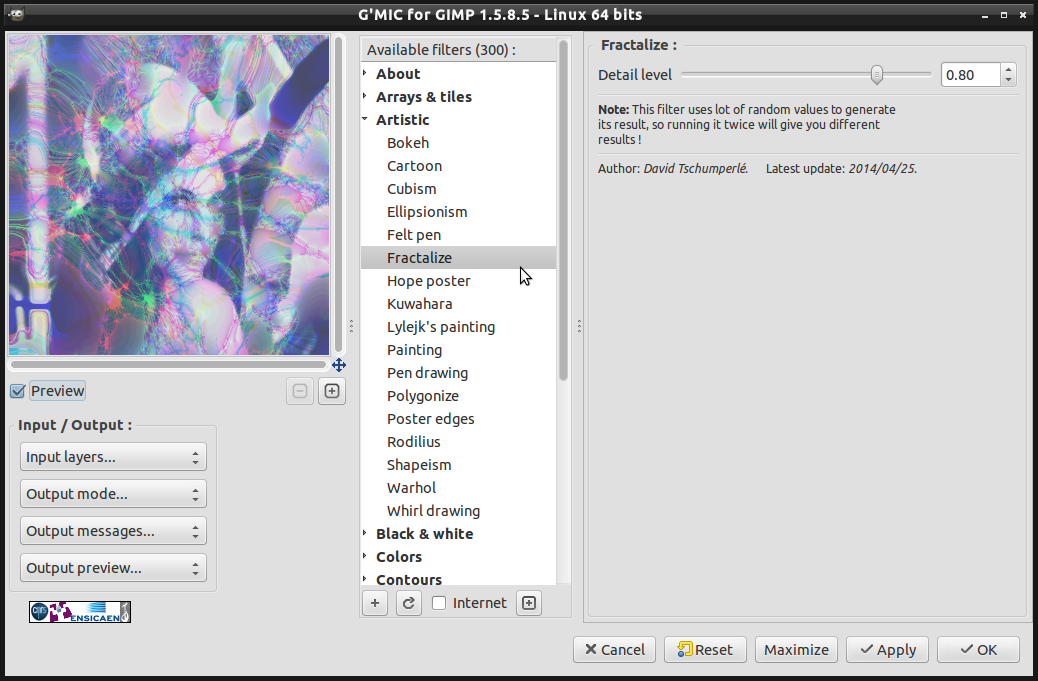
Task: Expand the Colors category
Action: pyautogui.click(x=365, y=557)
